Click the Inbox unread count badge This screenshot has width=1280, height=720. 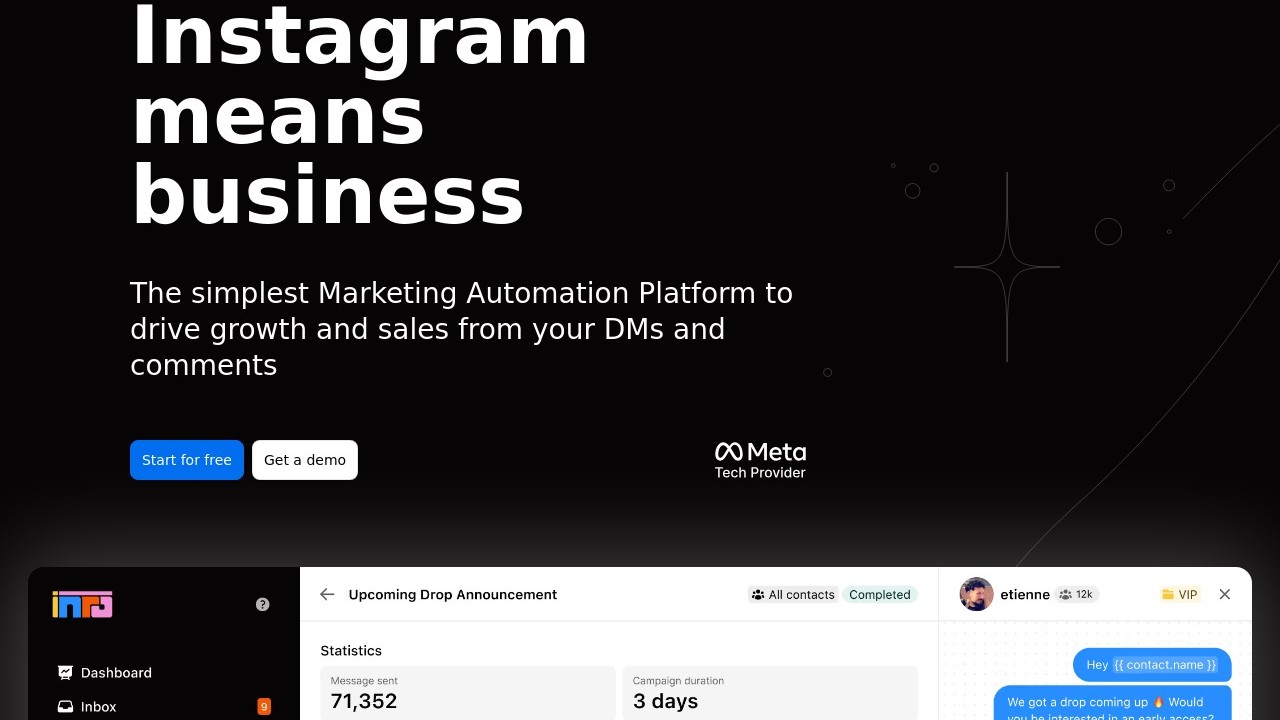pos(264,707)
